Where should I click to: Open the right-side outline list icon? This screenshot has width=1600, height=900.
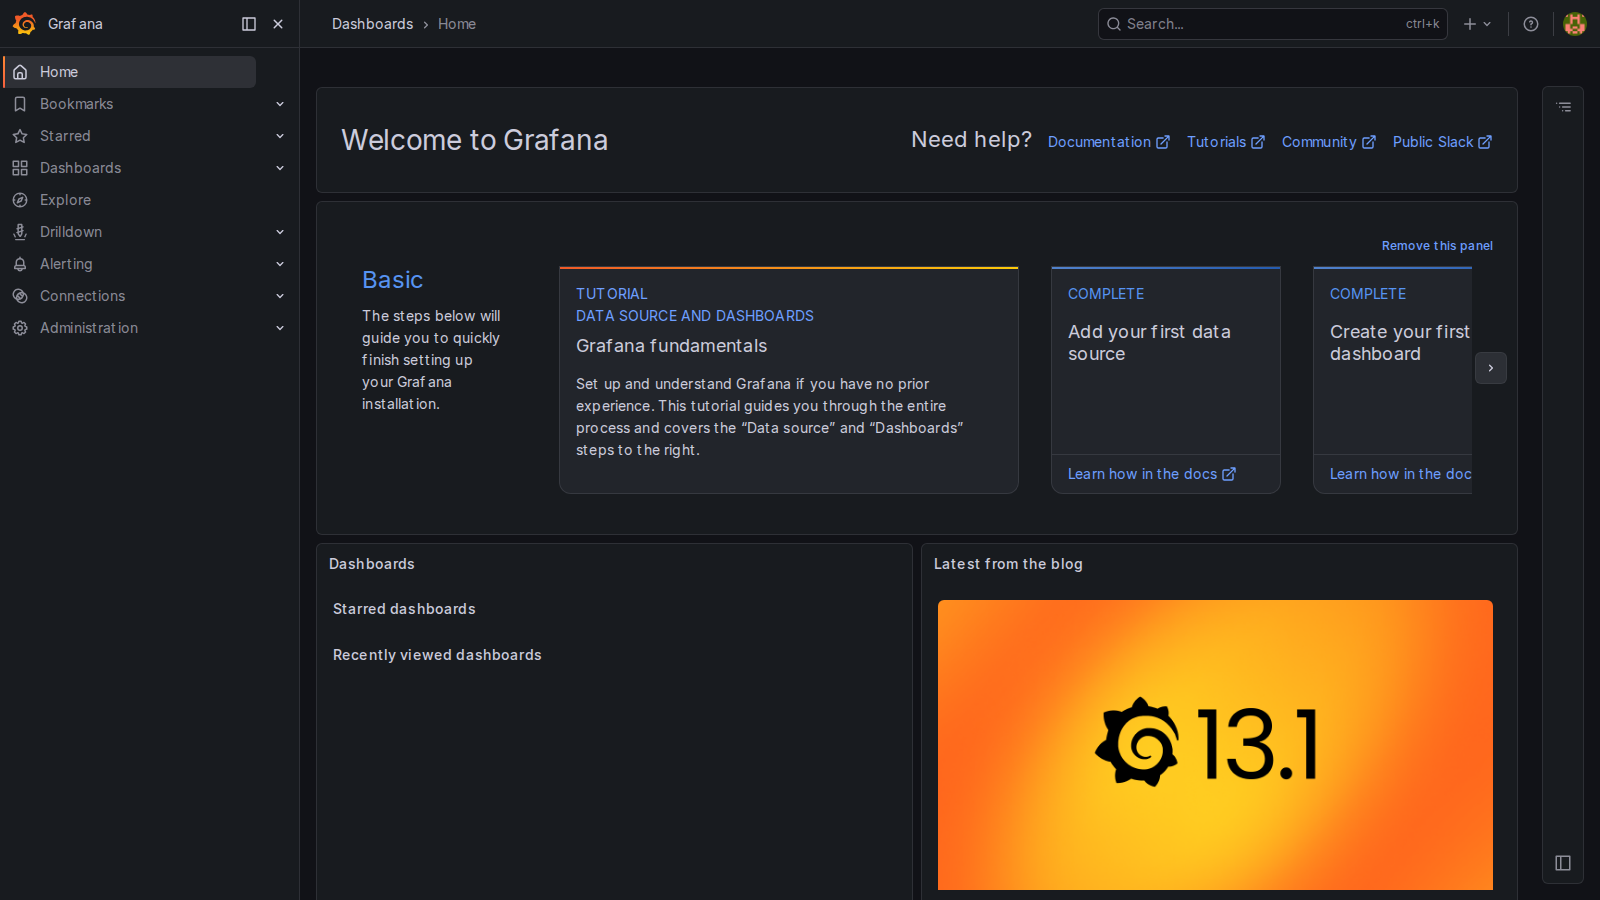1564,107
